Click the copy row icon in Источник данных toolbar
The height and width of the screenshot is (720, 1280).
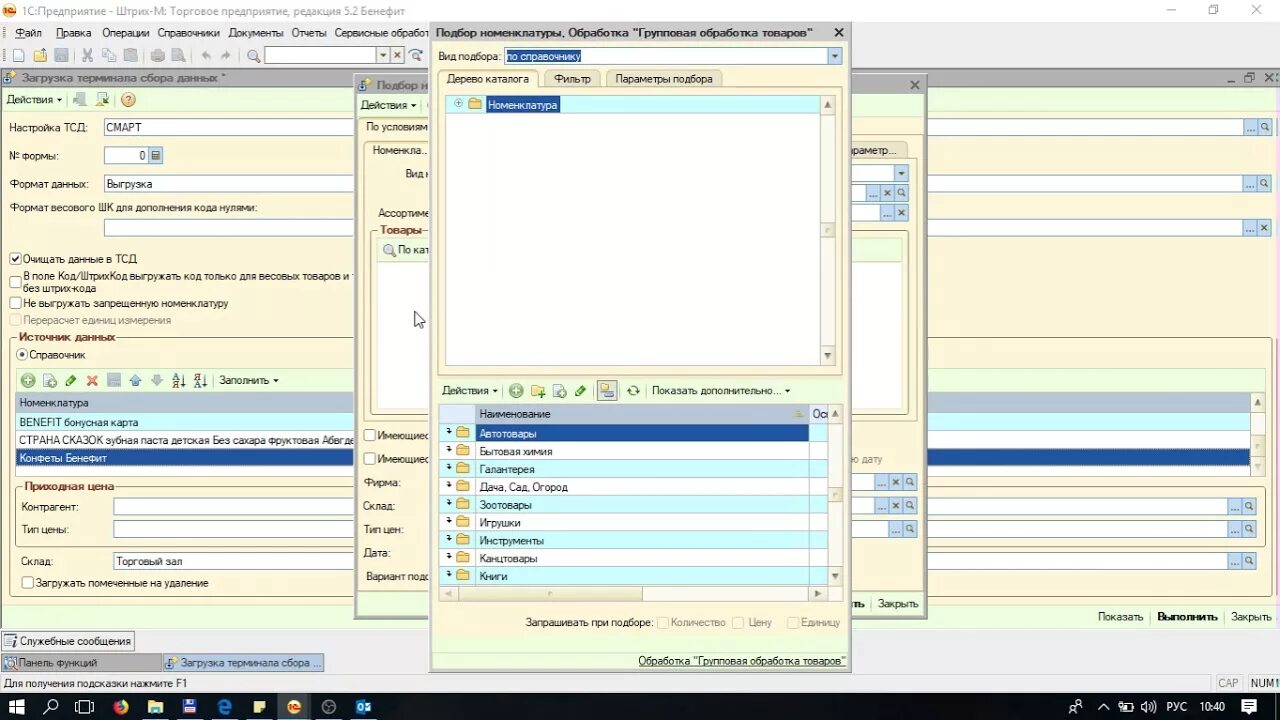tap(49, 380)
